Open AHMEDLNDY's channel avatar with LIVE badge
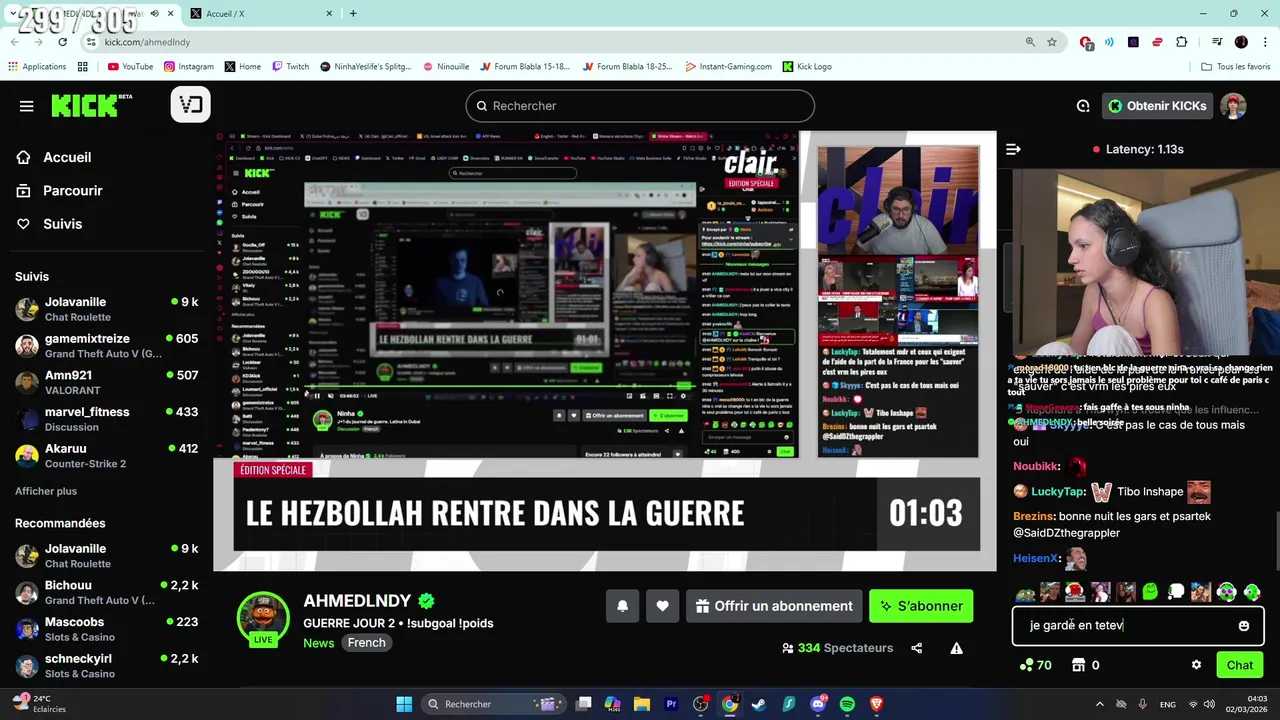Screen dimensions: 1280x720 263,617
